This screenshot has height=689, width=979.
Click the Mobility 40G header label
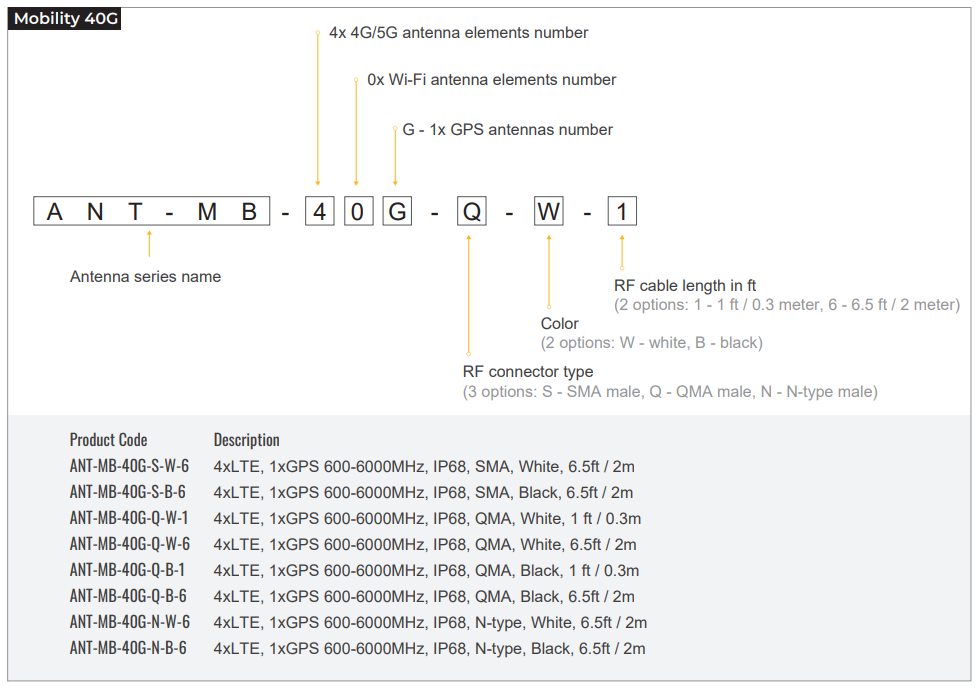point(65,18)
